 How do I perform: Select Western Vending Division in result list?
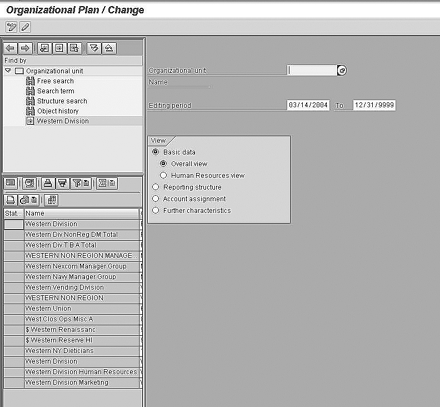82,287
